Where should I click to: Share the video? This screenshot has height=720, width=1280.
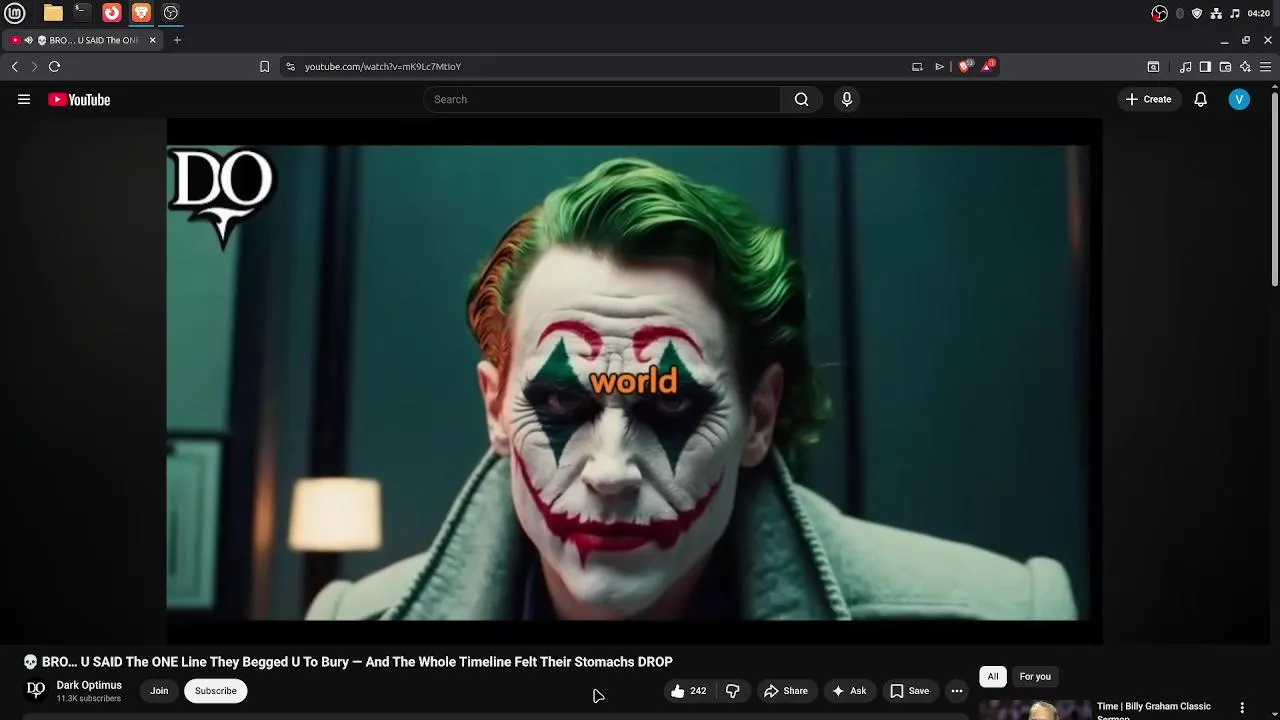786,691
